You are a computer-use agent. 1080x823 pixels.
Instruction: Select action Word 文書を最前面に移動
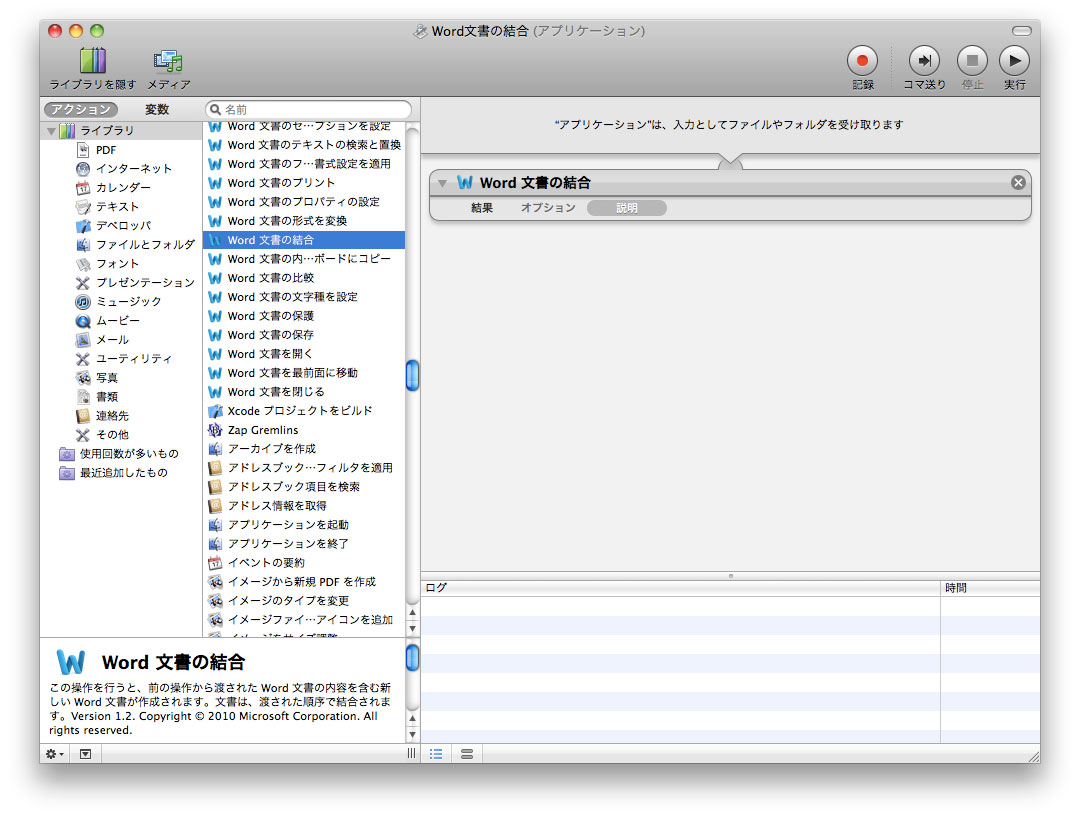[x=304, y=373]
